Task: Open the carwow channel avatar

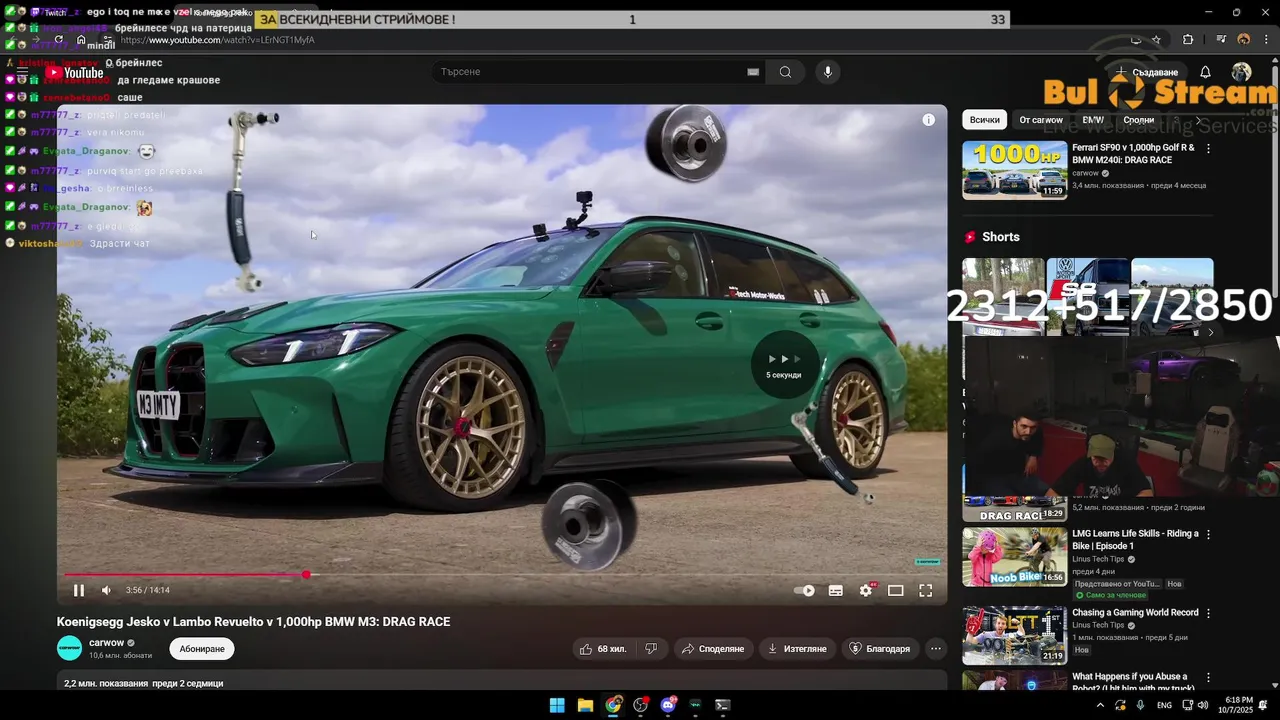Action: 69,648
